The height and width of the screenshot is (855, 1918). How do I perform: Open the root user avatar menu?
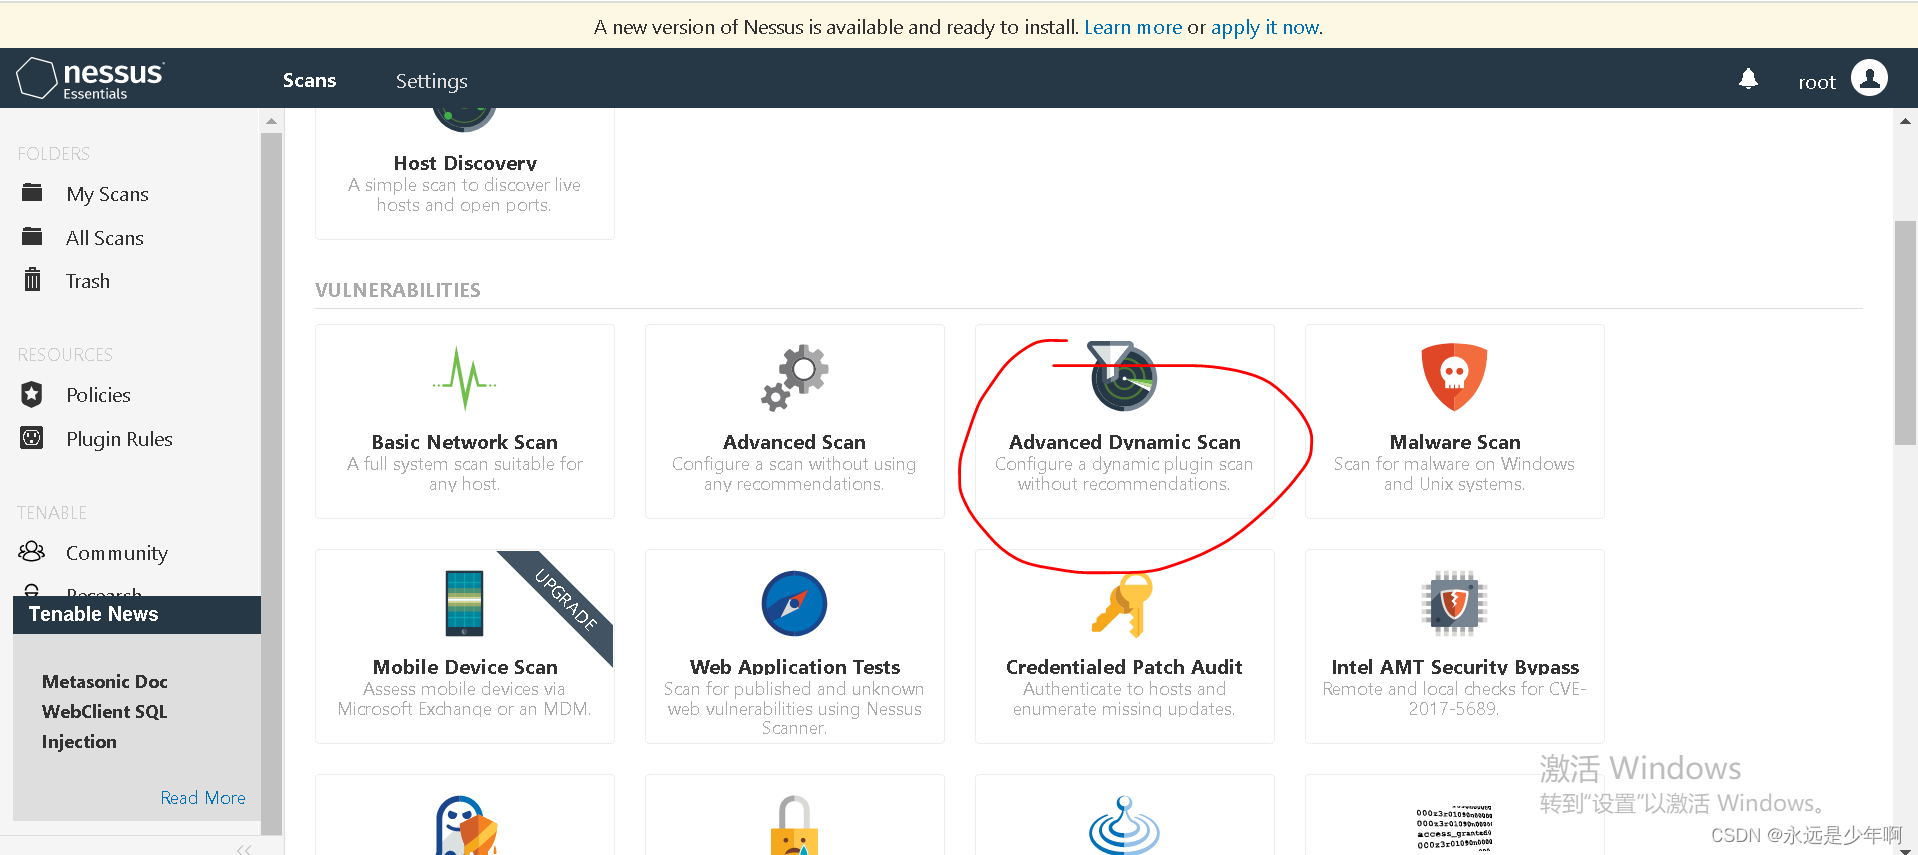1869,78
